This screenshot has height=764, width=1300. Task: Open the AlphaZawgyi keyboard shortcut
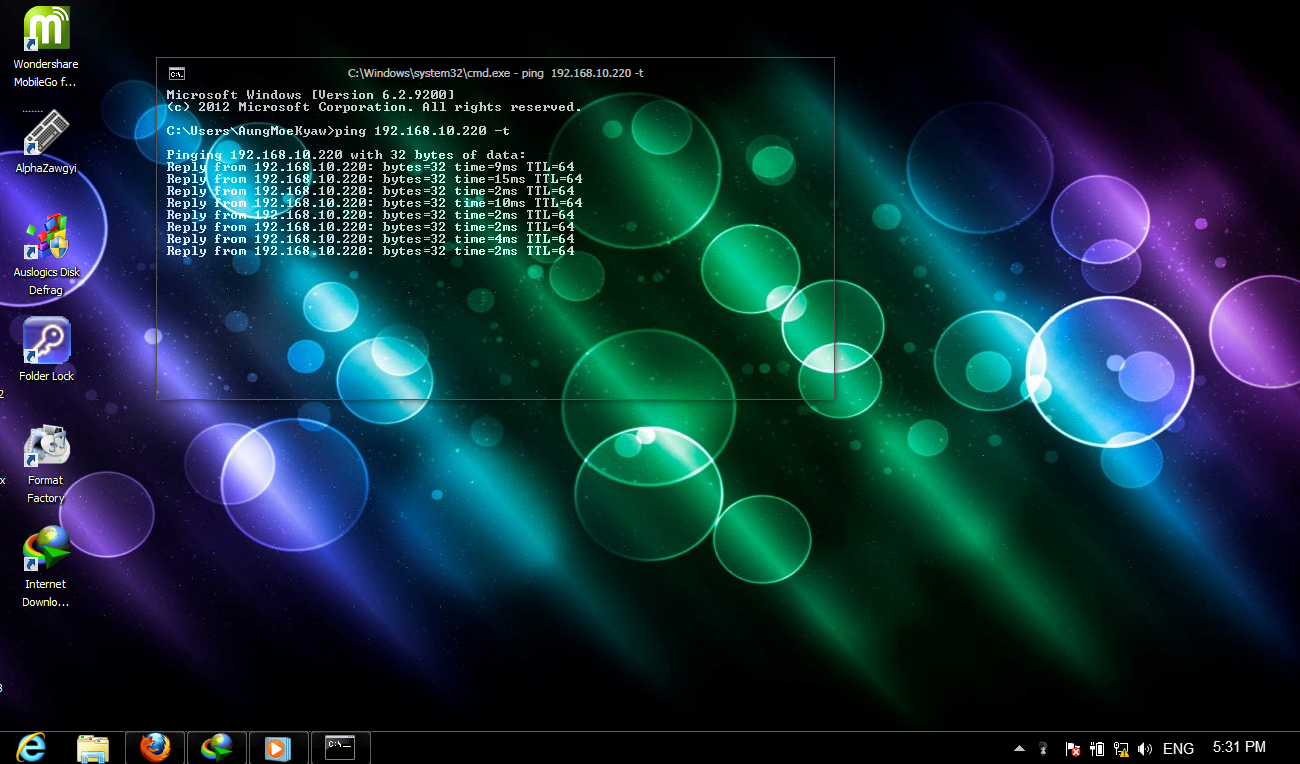pyautogui.click(x=46, y=142)
